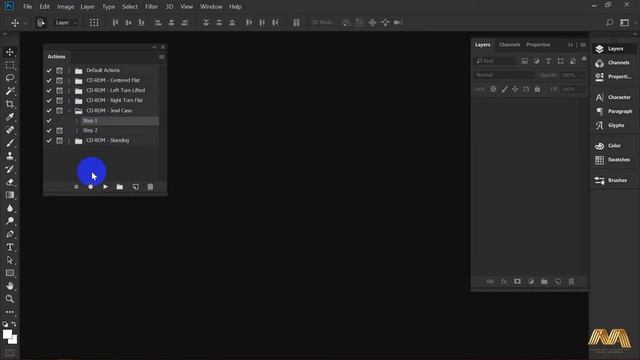Select the Rectangular Marquee tool
The width and height of the screenshot is (640, 360).
10,65
